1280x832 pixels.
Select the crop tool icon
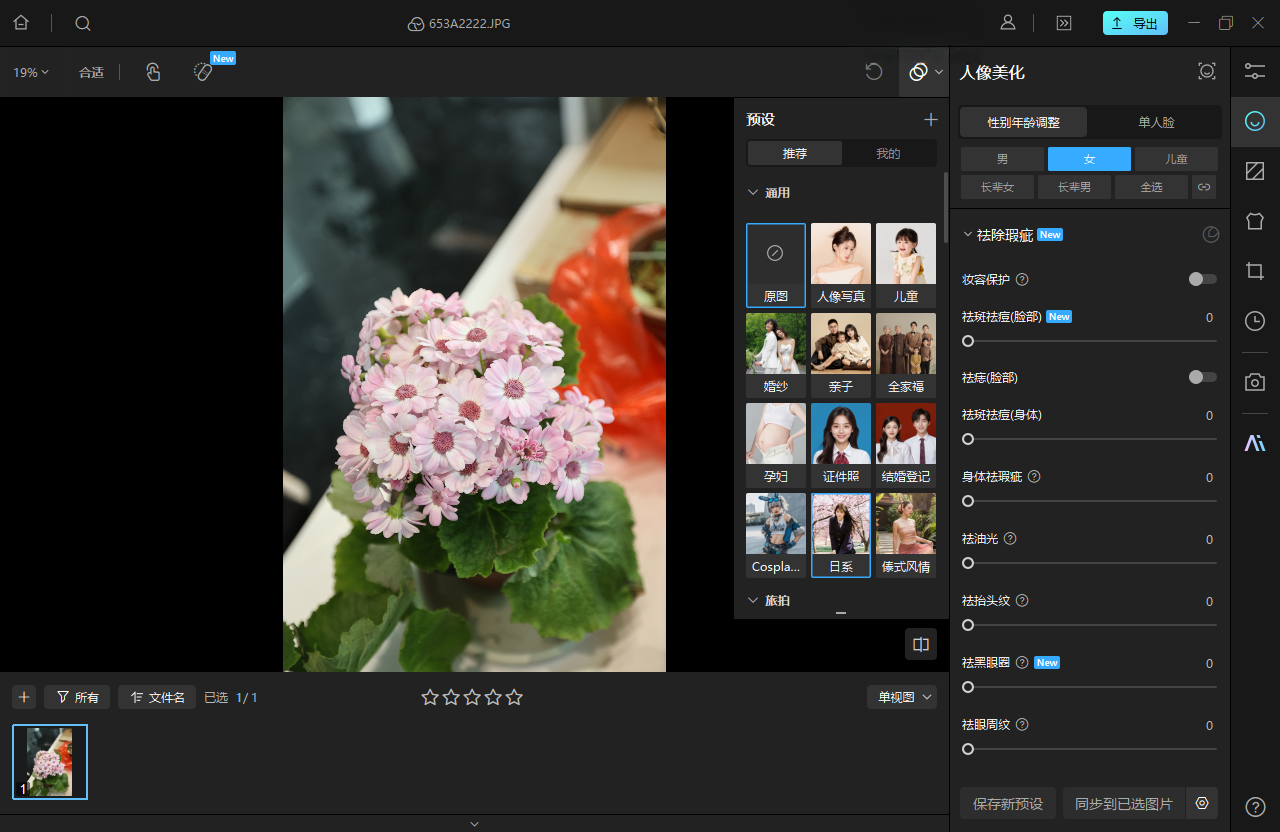[1254, 271]
